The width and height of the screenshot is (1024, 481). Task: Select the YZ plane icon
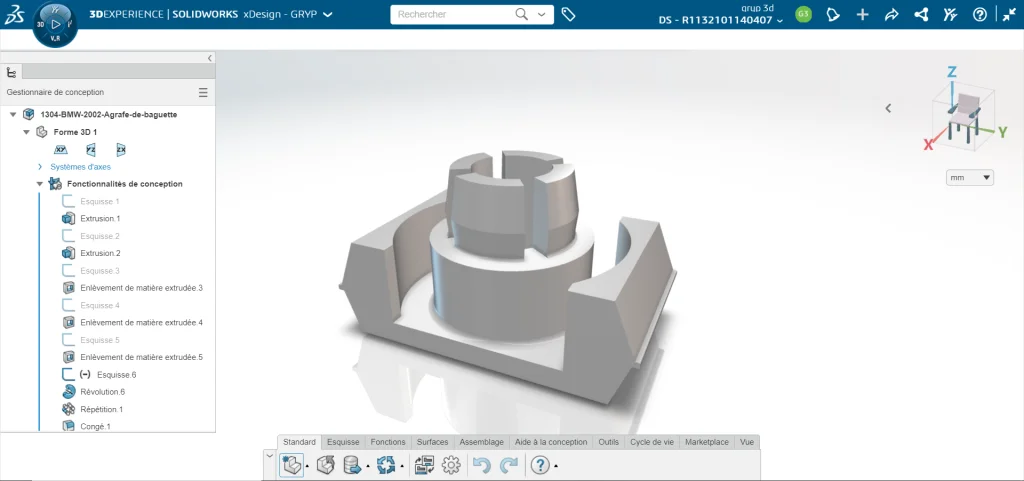click(91, 150)
